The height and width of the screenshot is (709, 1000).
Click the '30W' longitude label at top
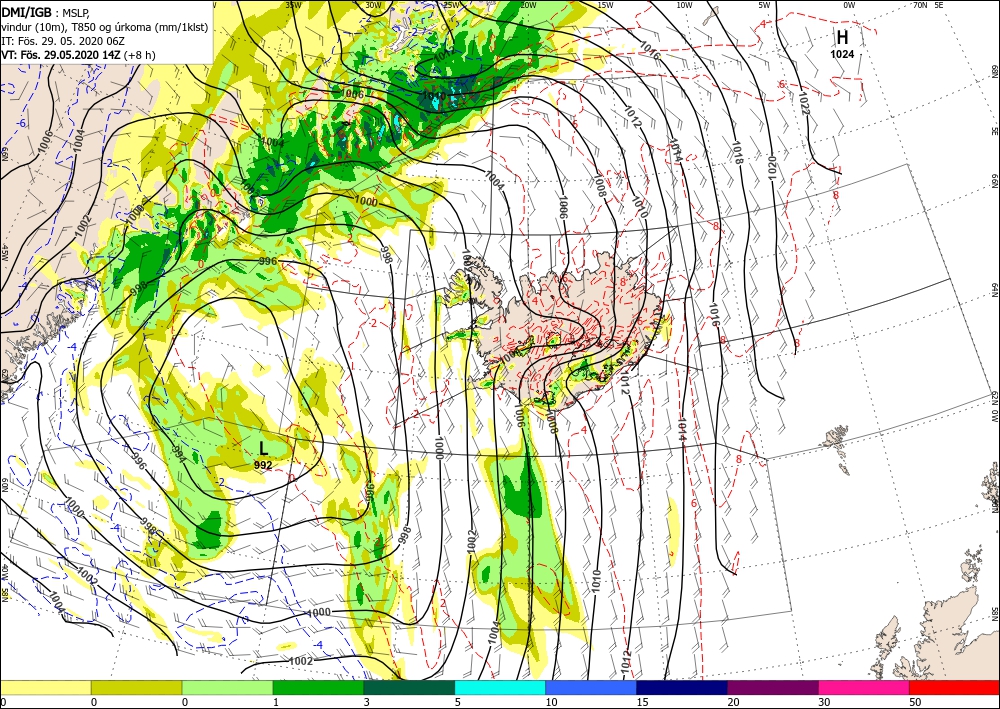pyautogui.click(x=374, y=5)
